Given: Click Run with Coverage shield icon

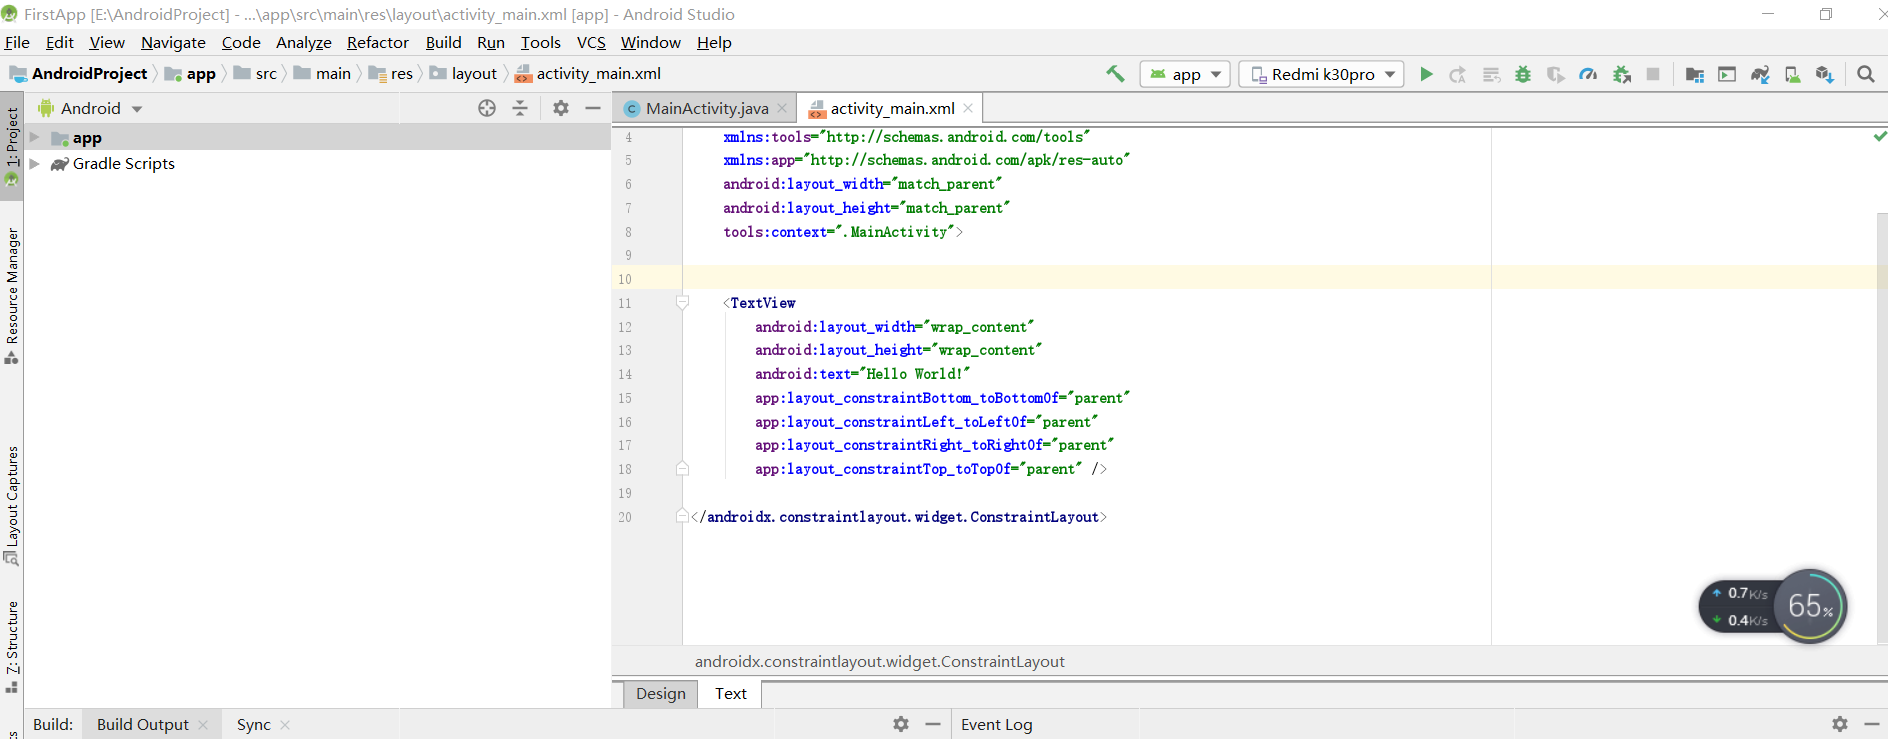Looking at the screenshot, I should point(1555,74).
